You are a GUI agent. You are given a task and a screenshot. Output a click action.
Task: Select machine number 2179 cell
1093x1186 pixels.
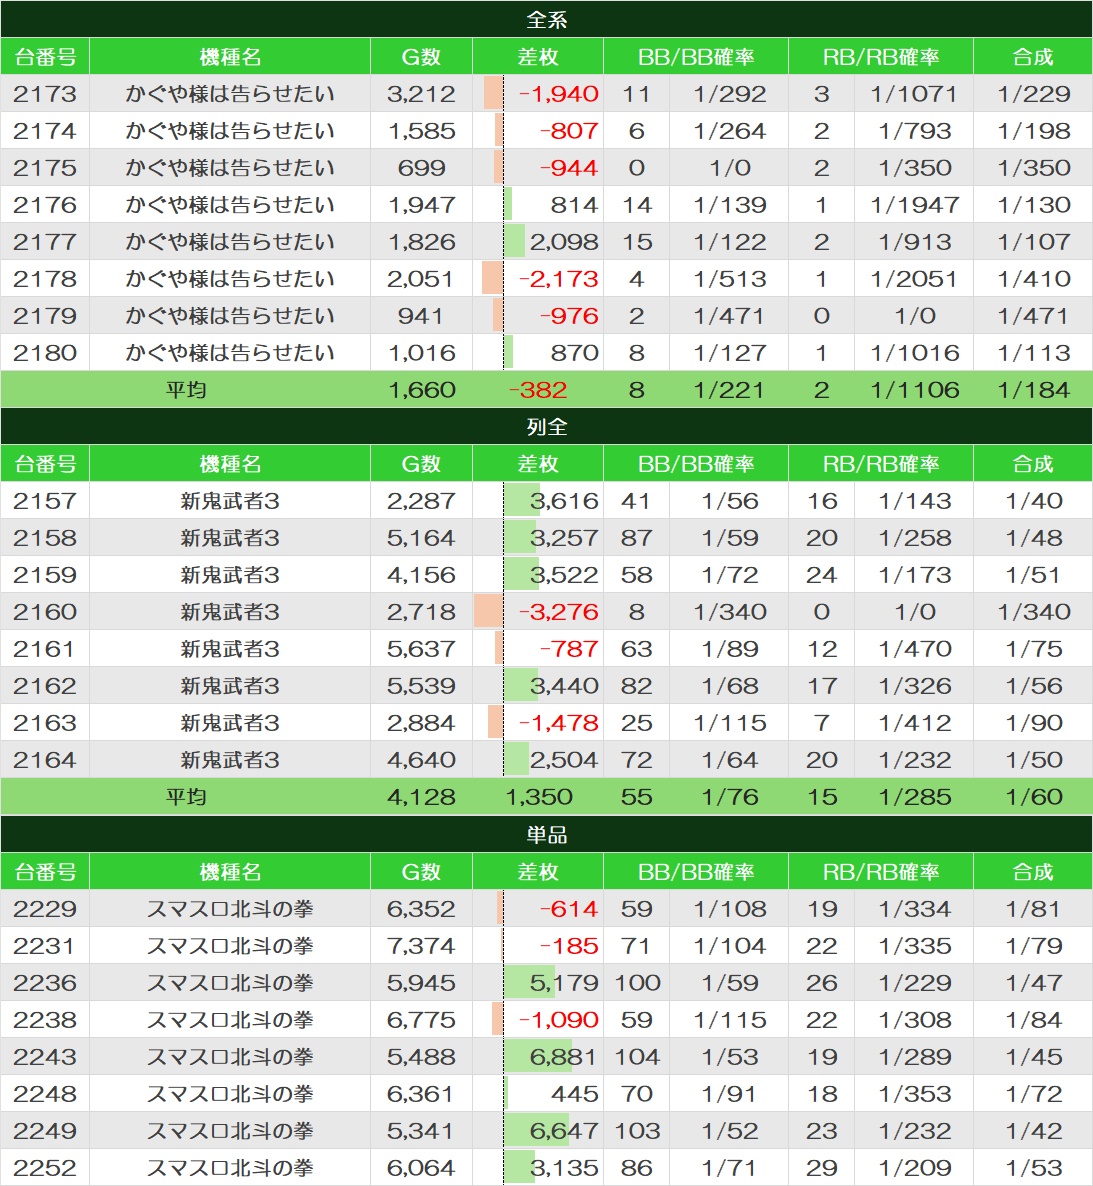pos(45,316)
